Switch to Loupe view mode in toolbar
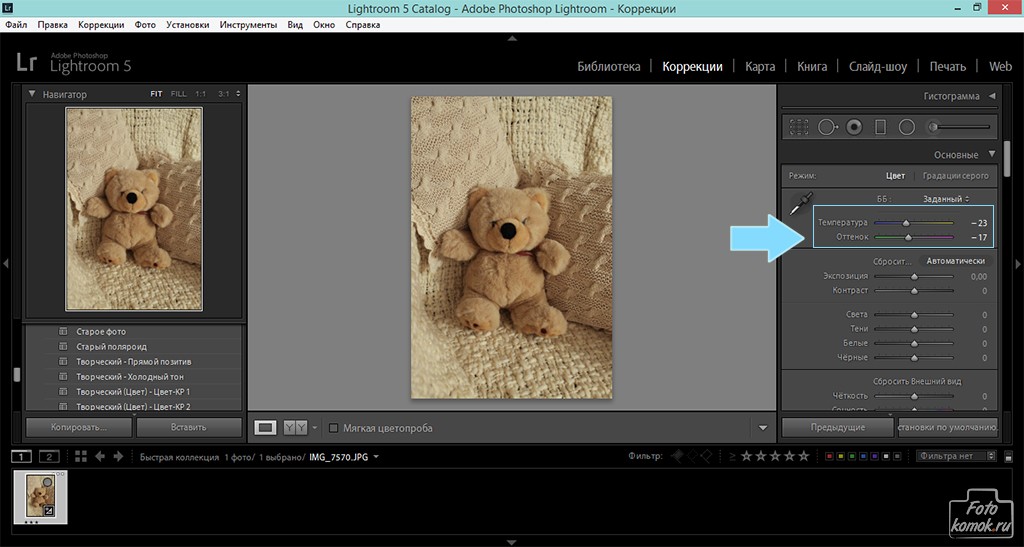The image size is (1024, 547). tap(265, 428)
